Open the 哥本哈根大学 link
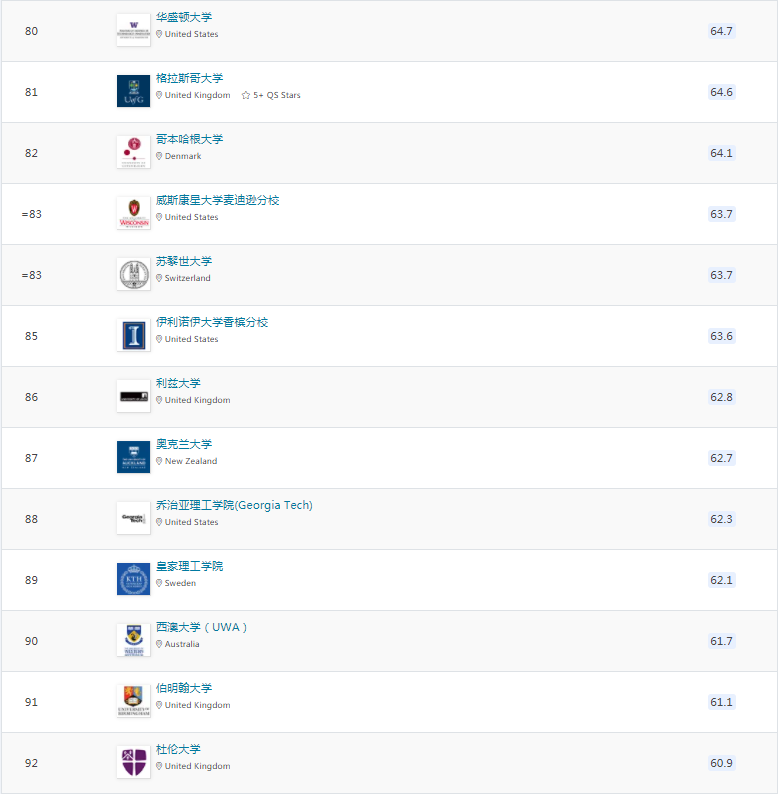The height and width of the screenshot is (794, 778). point(189,139)
